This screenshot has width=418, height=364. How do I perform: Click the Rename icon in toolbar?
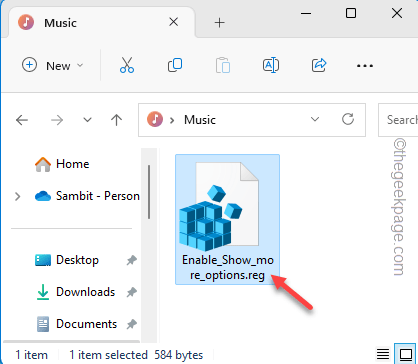point(271,65)
